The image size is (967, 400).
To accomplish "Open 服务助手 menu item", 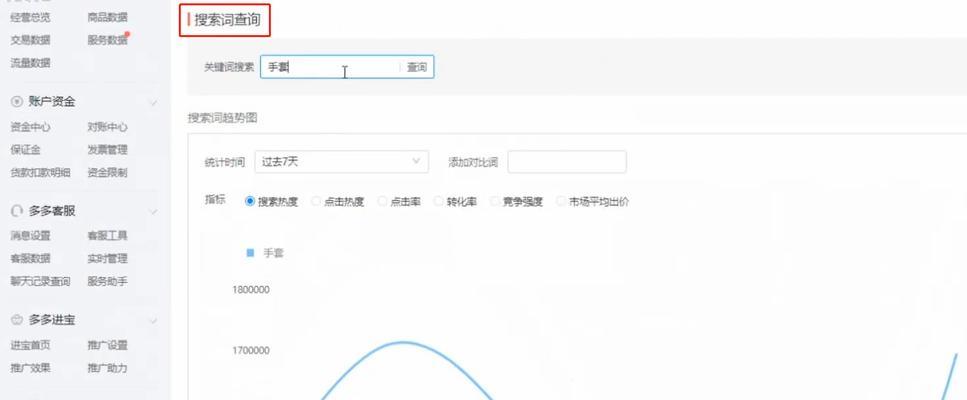I will (107, 282).
